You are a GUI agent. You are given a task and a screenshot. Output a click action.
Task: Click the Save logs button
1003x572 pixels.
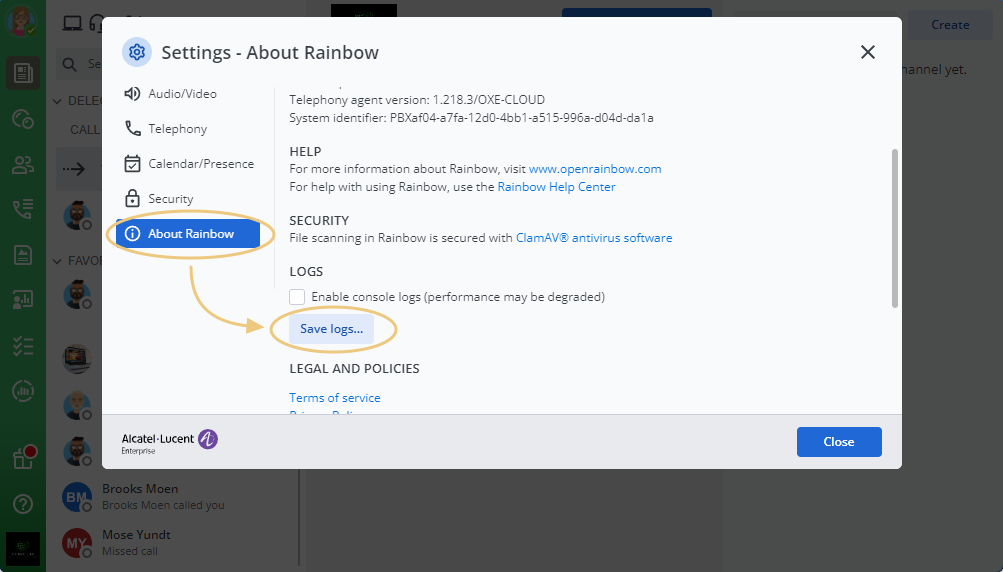(331, 329)
